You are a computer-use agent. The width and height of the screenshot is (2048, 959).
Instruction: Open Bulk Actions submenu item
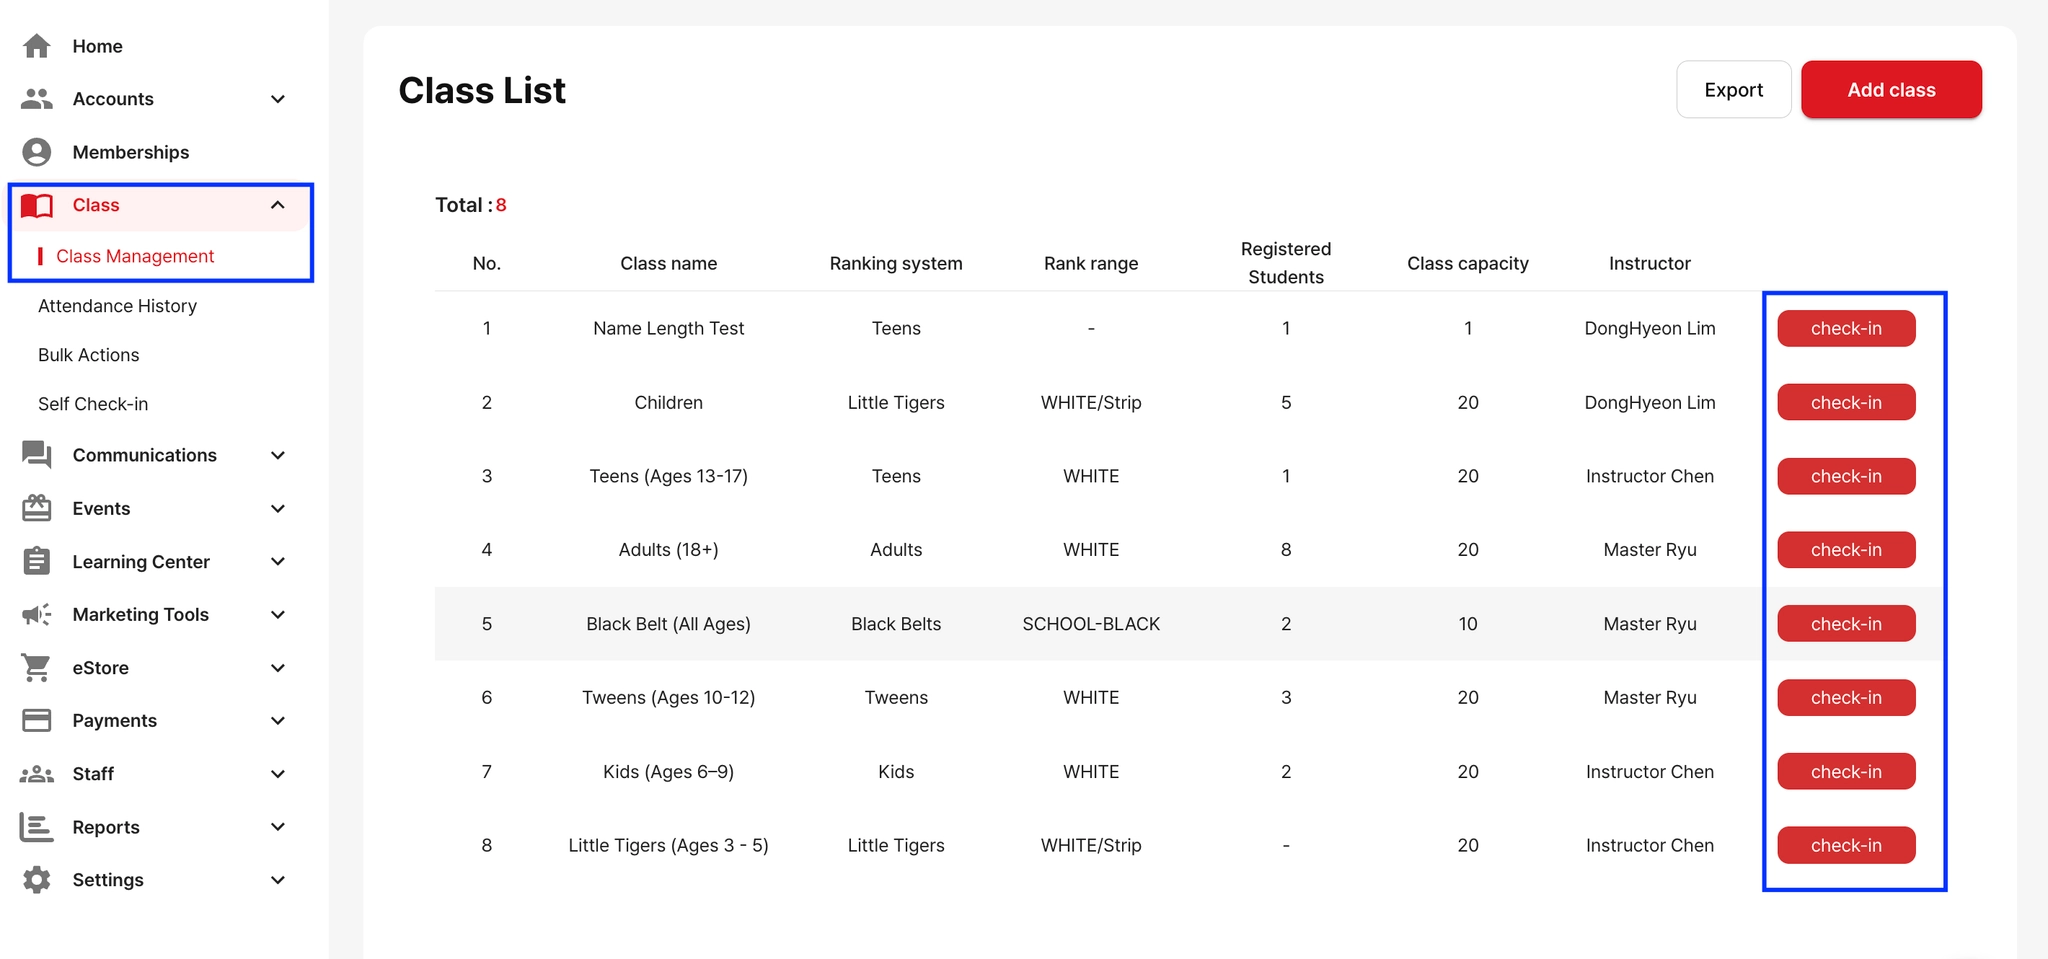point(88,355)
